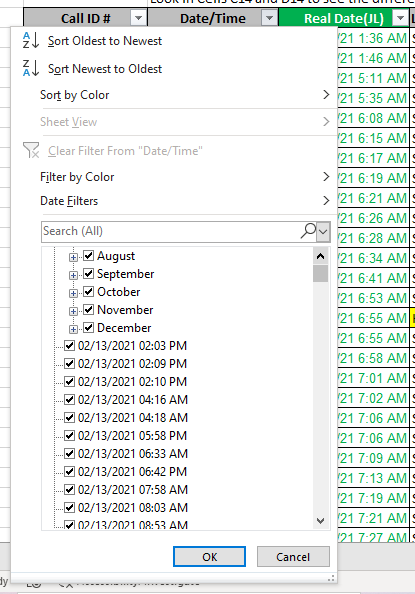Uncheck the December checkbox
Screen dimensions: 415x594
coord(88,327)
